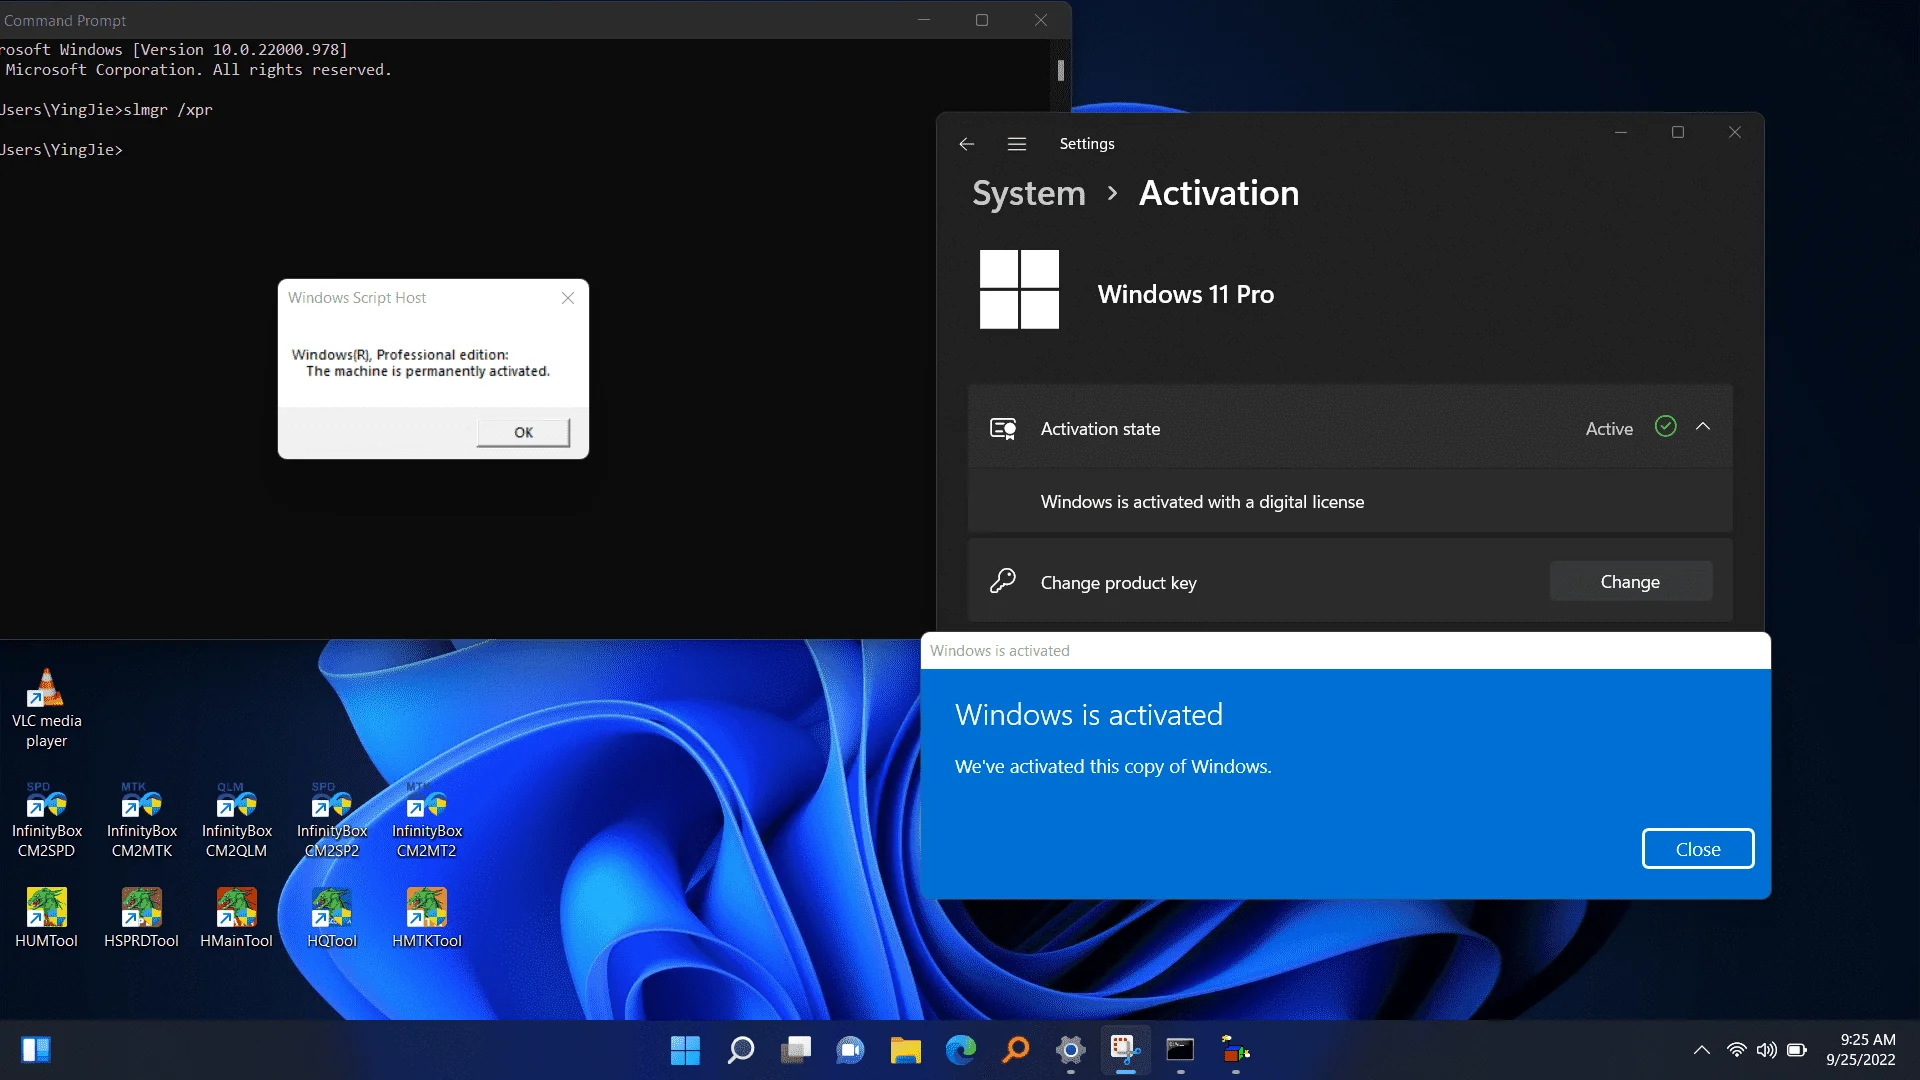This screenshot has height=1080, width=1920.
Task: Open Windows Start menu
Action: (685, 1050)
